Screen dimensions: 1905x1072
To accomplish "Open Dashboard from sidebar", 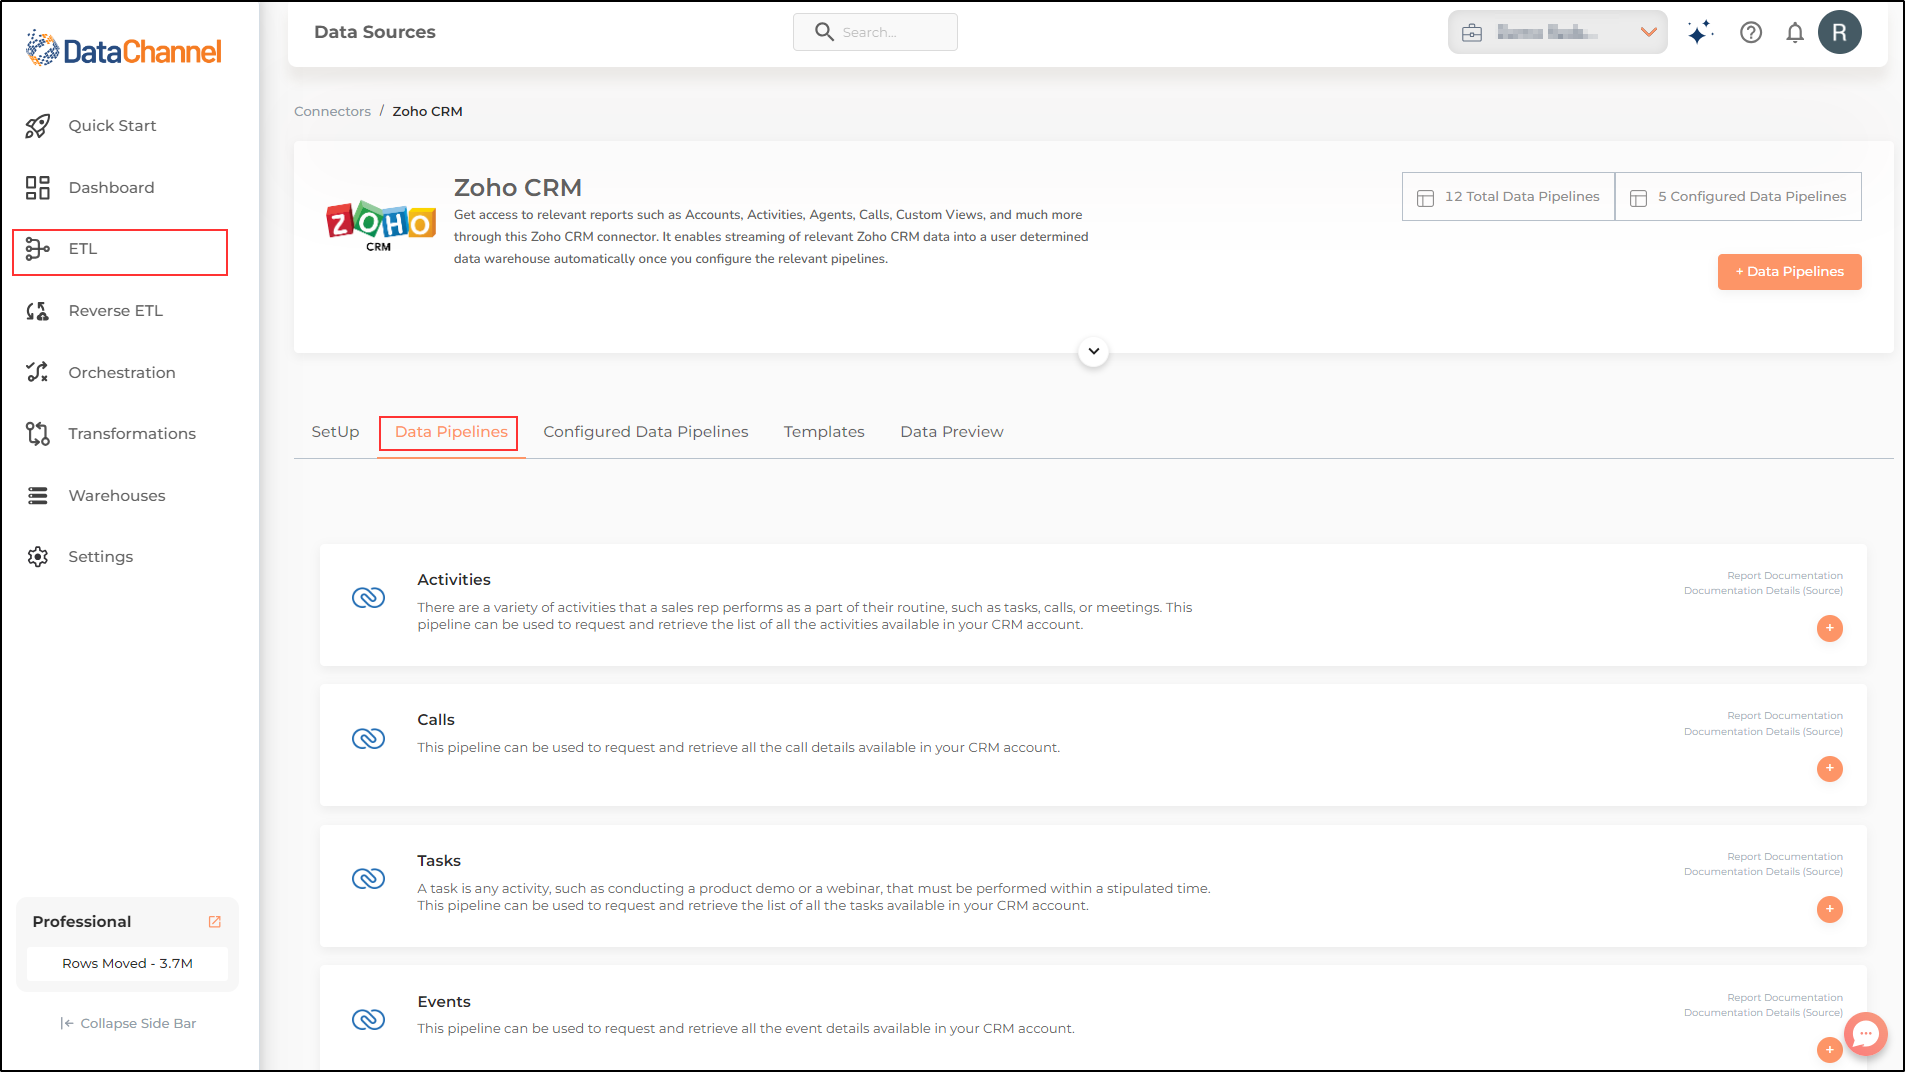I will pos(111,188).
